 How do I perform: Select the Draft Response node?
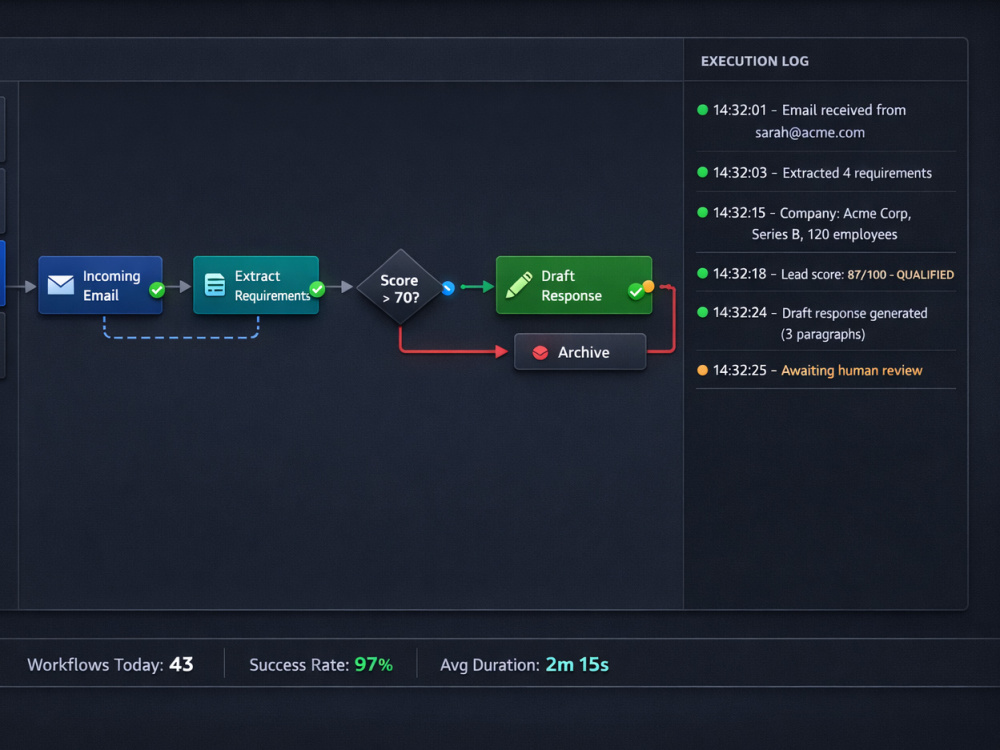pos(574,285)
